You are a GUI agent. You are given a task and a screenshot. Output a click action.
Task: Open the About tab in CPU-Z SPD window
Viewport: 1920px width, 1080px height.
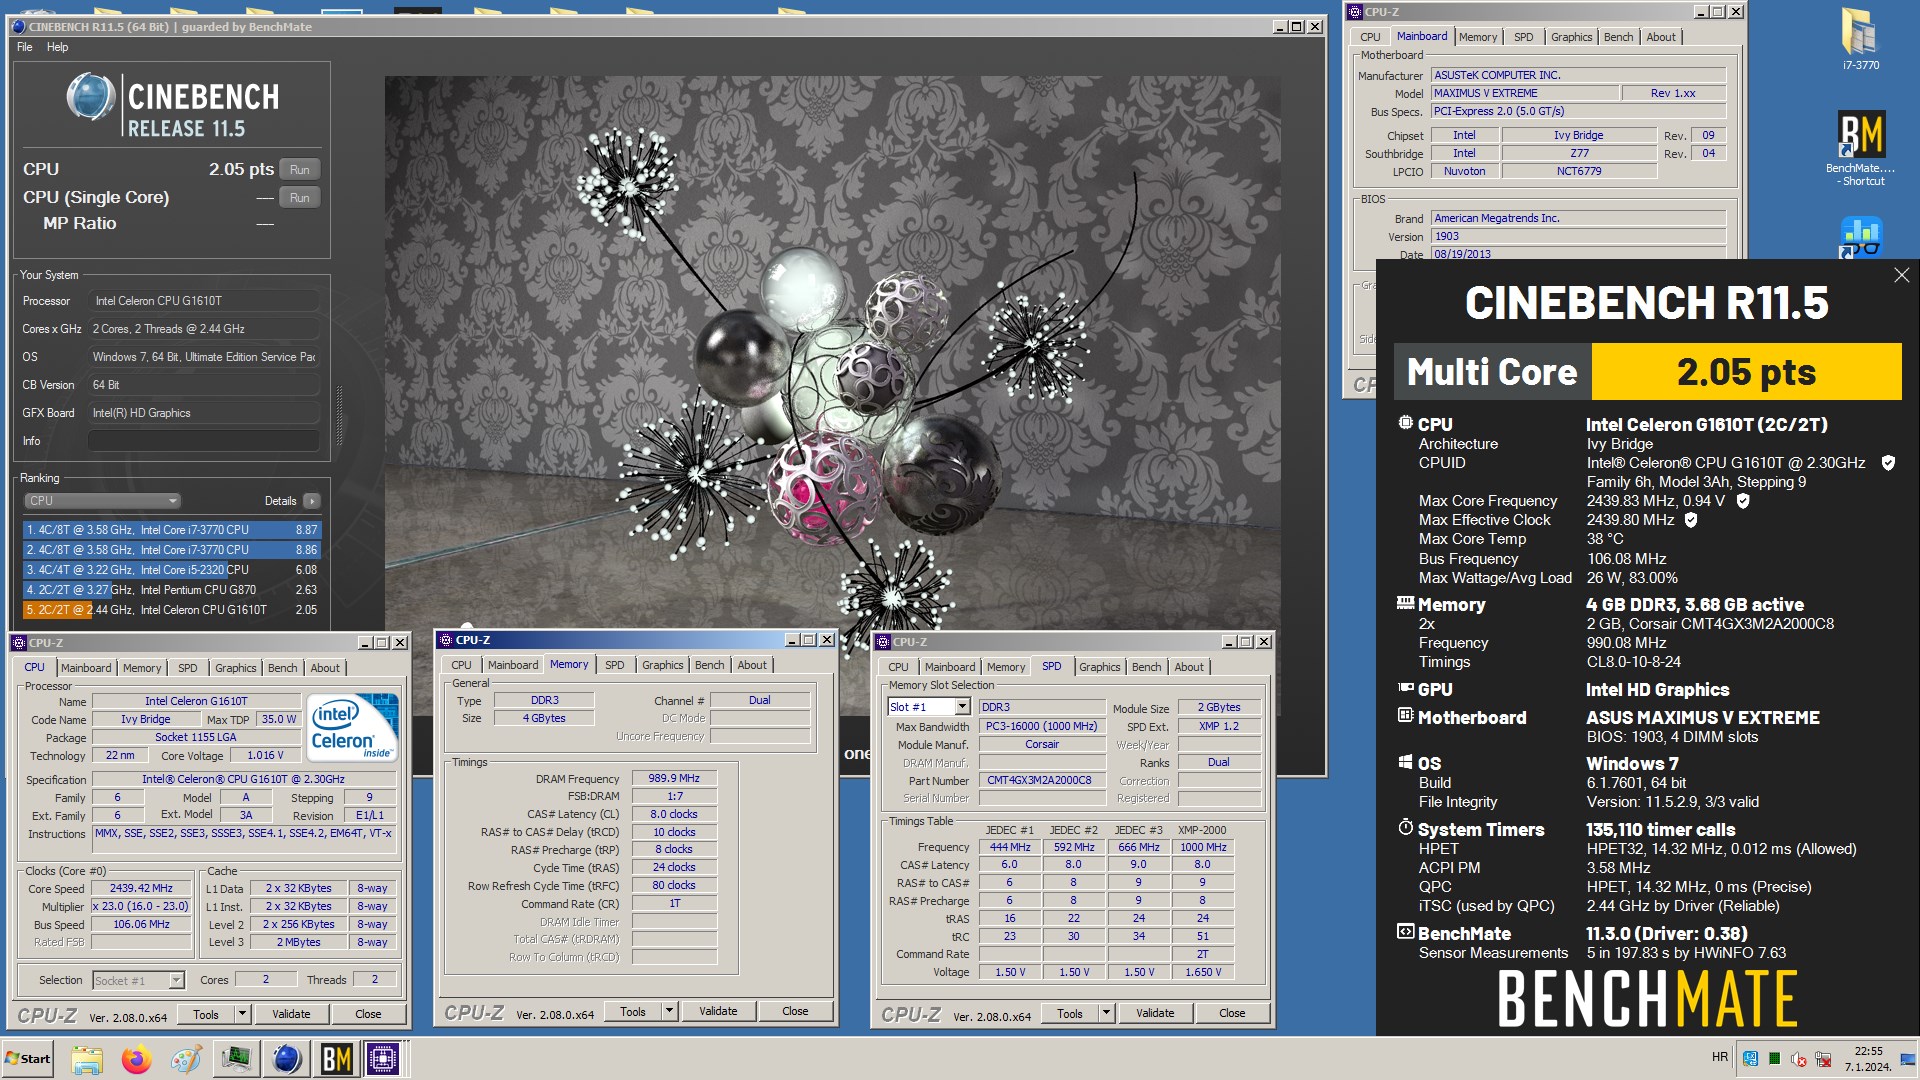click(x=1188, y=667)
